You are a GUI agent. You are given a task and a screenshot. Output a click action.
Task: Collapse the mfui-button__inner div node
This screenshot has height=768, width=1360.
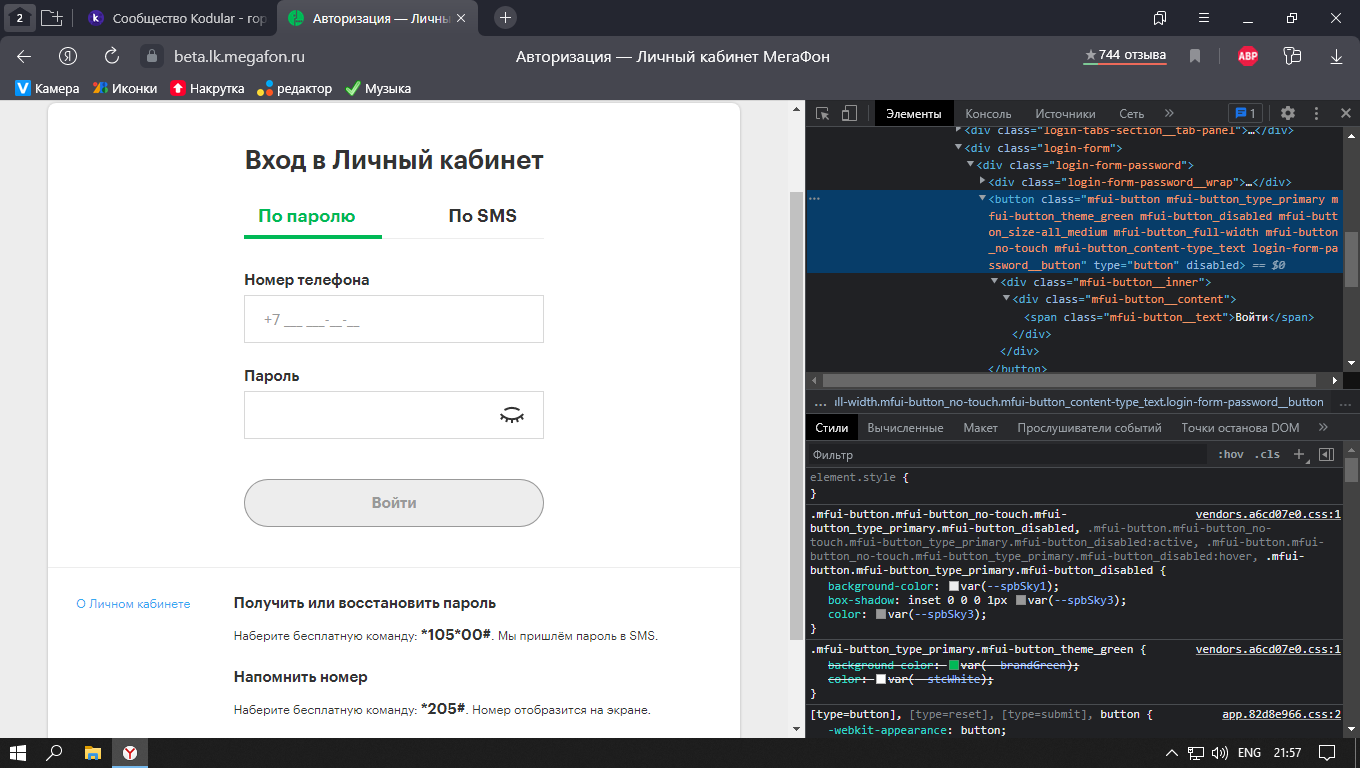(994, 283)
